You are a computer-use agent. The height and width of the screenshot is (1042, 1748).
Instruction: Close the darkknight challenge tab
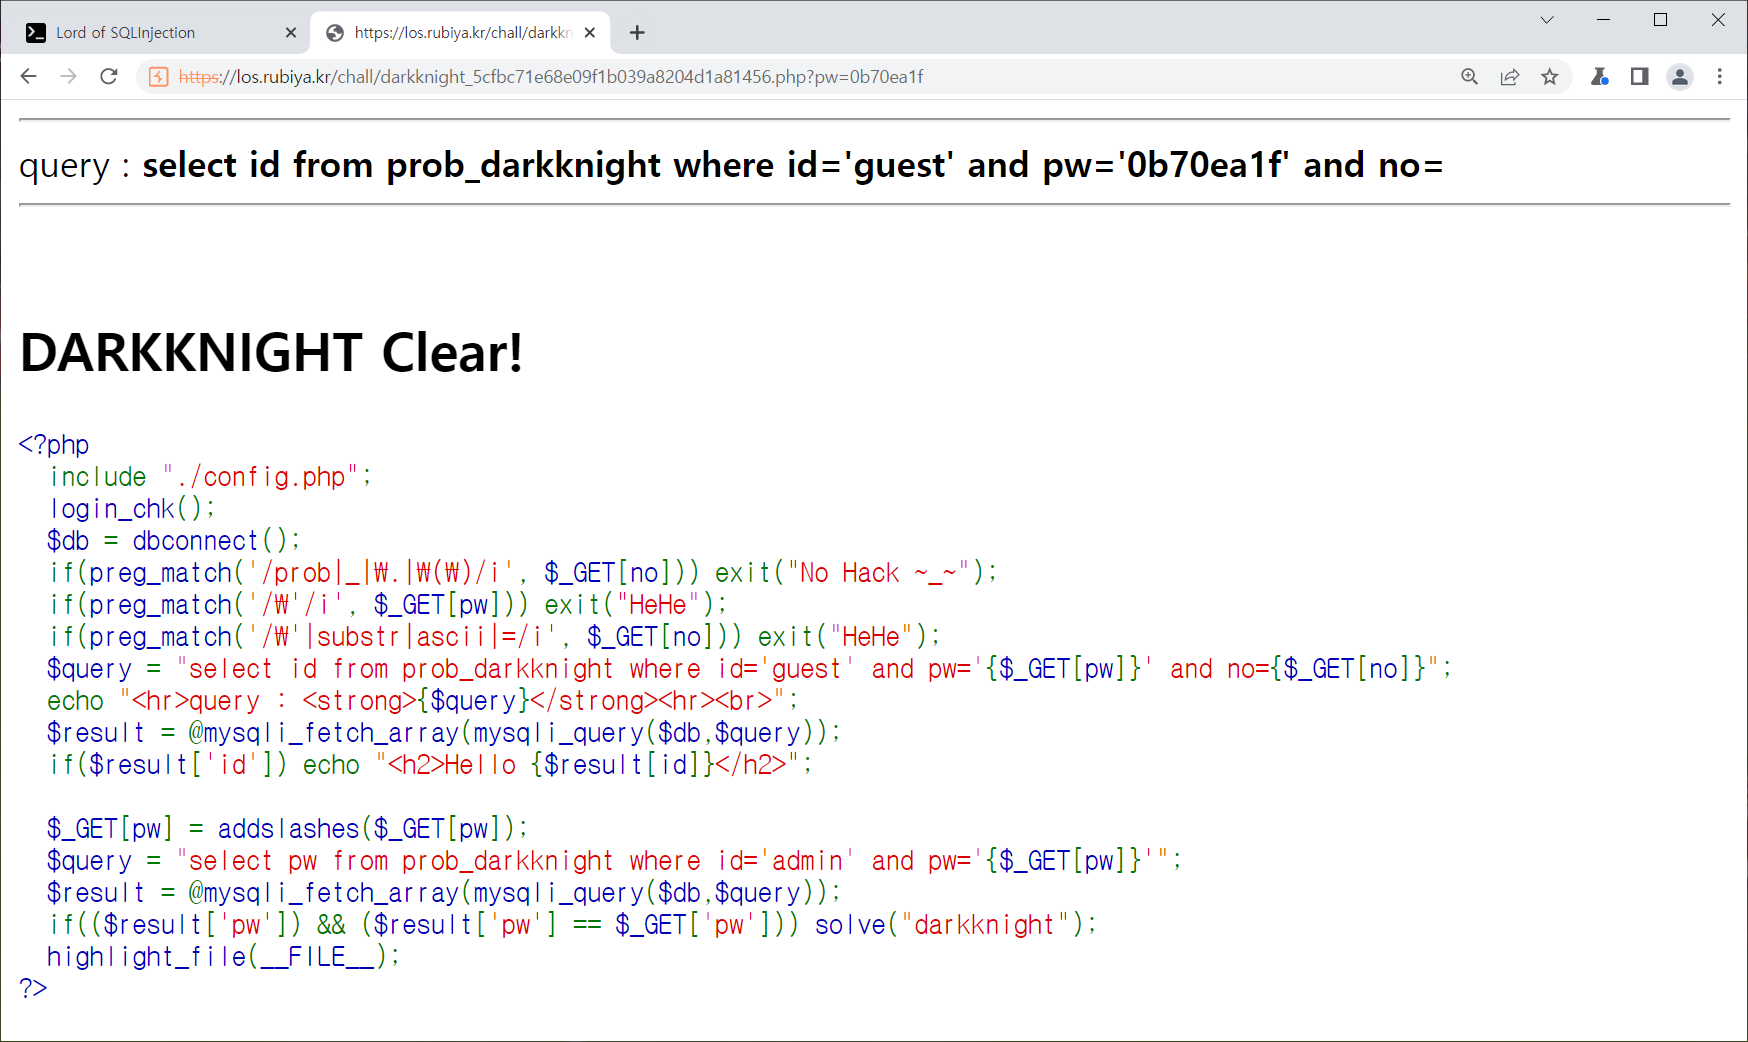(590, 32)
